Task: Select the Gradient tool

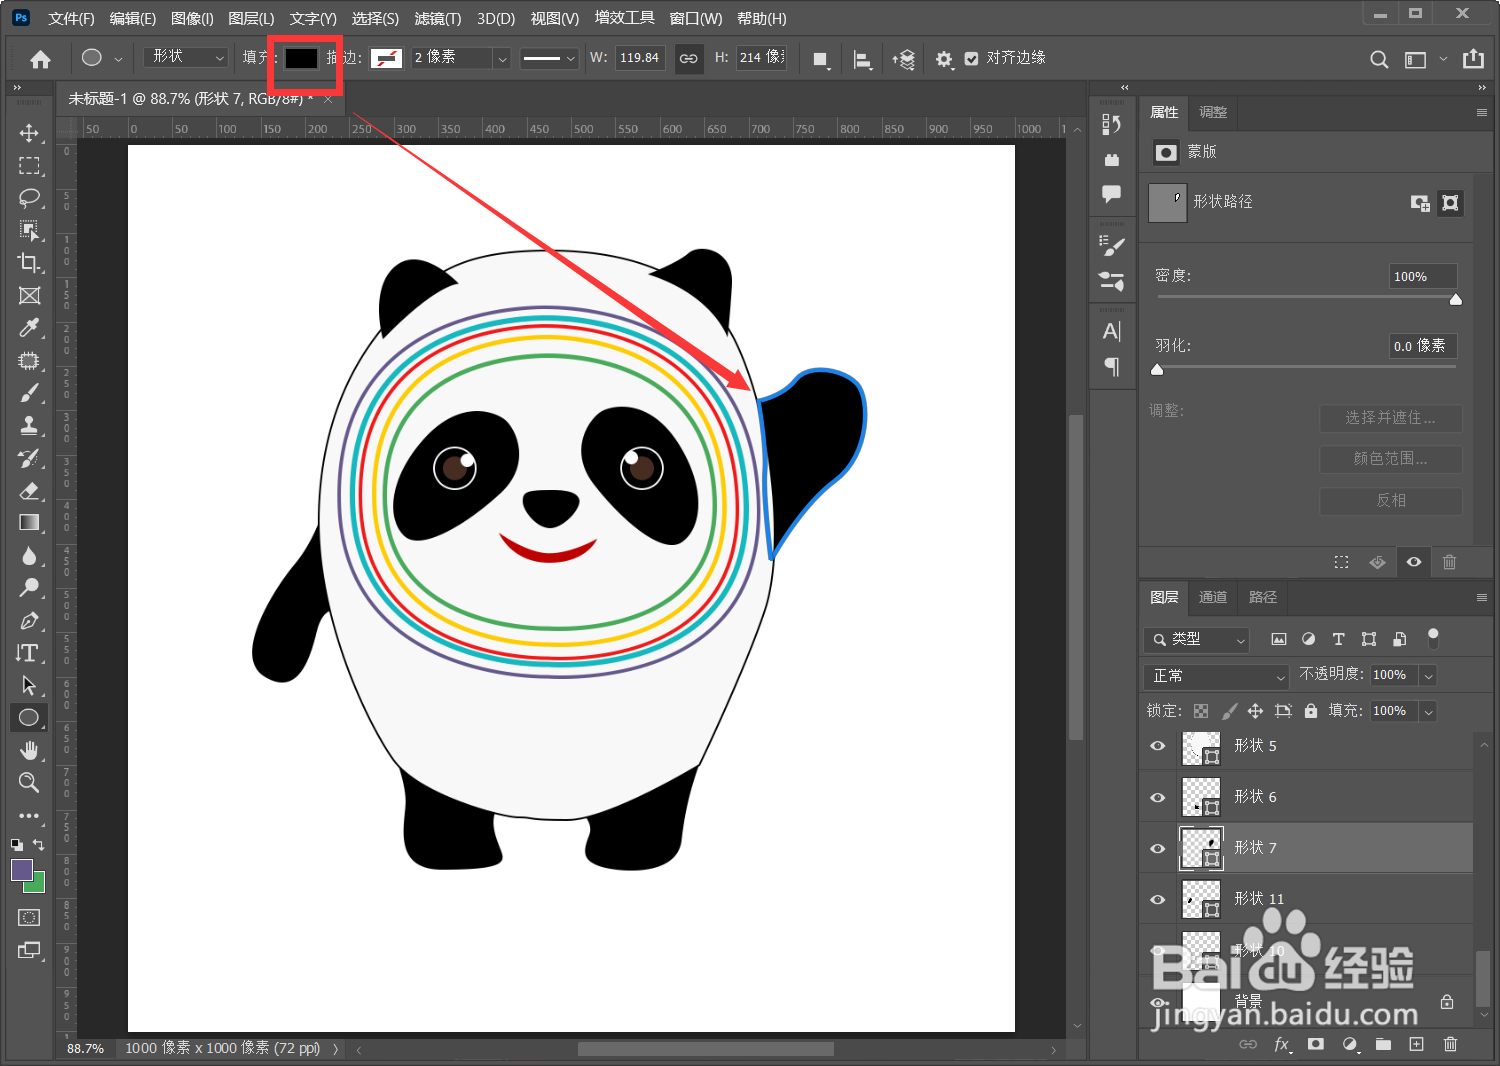Action: [x=29, y=523]
